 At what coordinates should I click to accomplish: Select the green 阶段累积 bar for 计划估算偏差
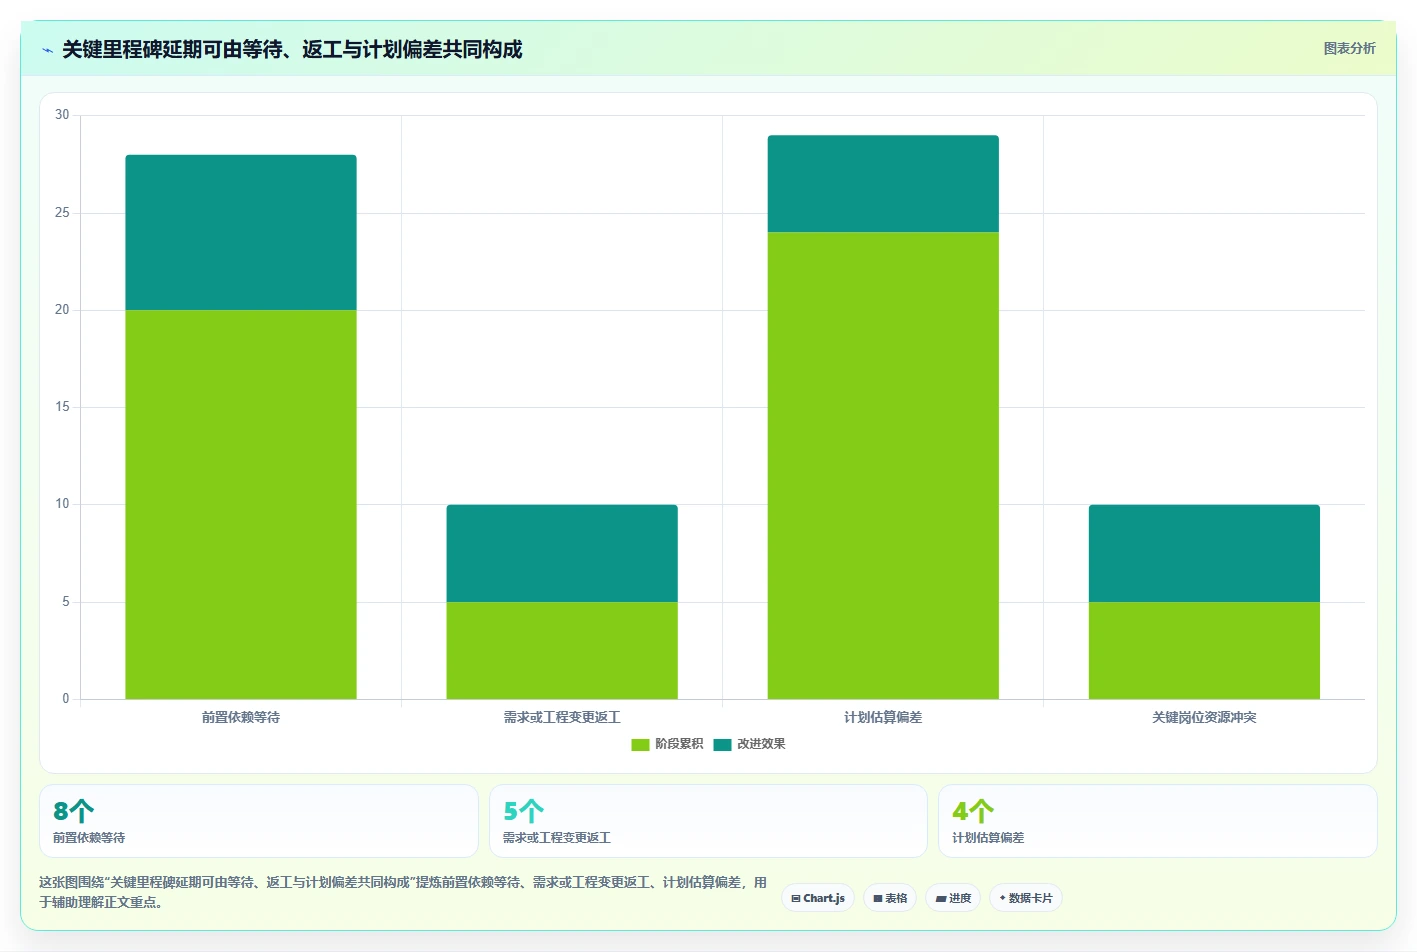pos(883,465)
